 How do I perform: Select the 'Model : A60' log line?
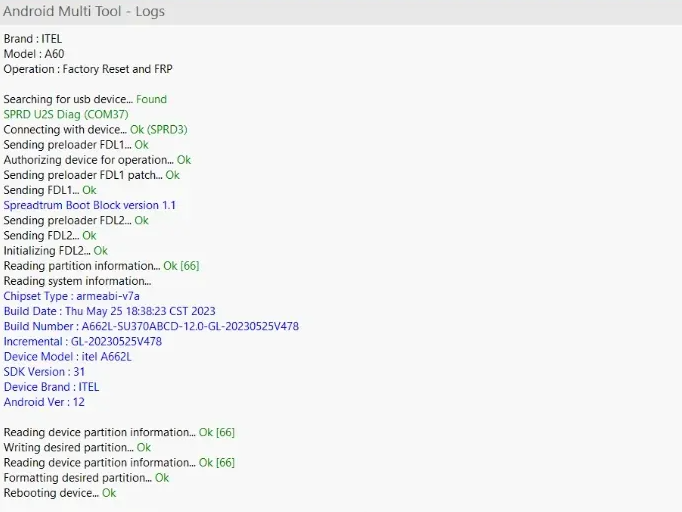pyautogui.click(x=34, y=54)
